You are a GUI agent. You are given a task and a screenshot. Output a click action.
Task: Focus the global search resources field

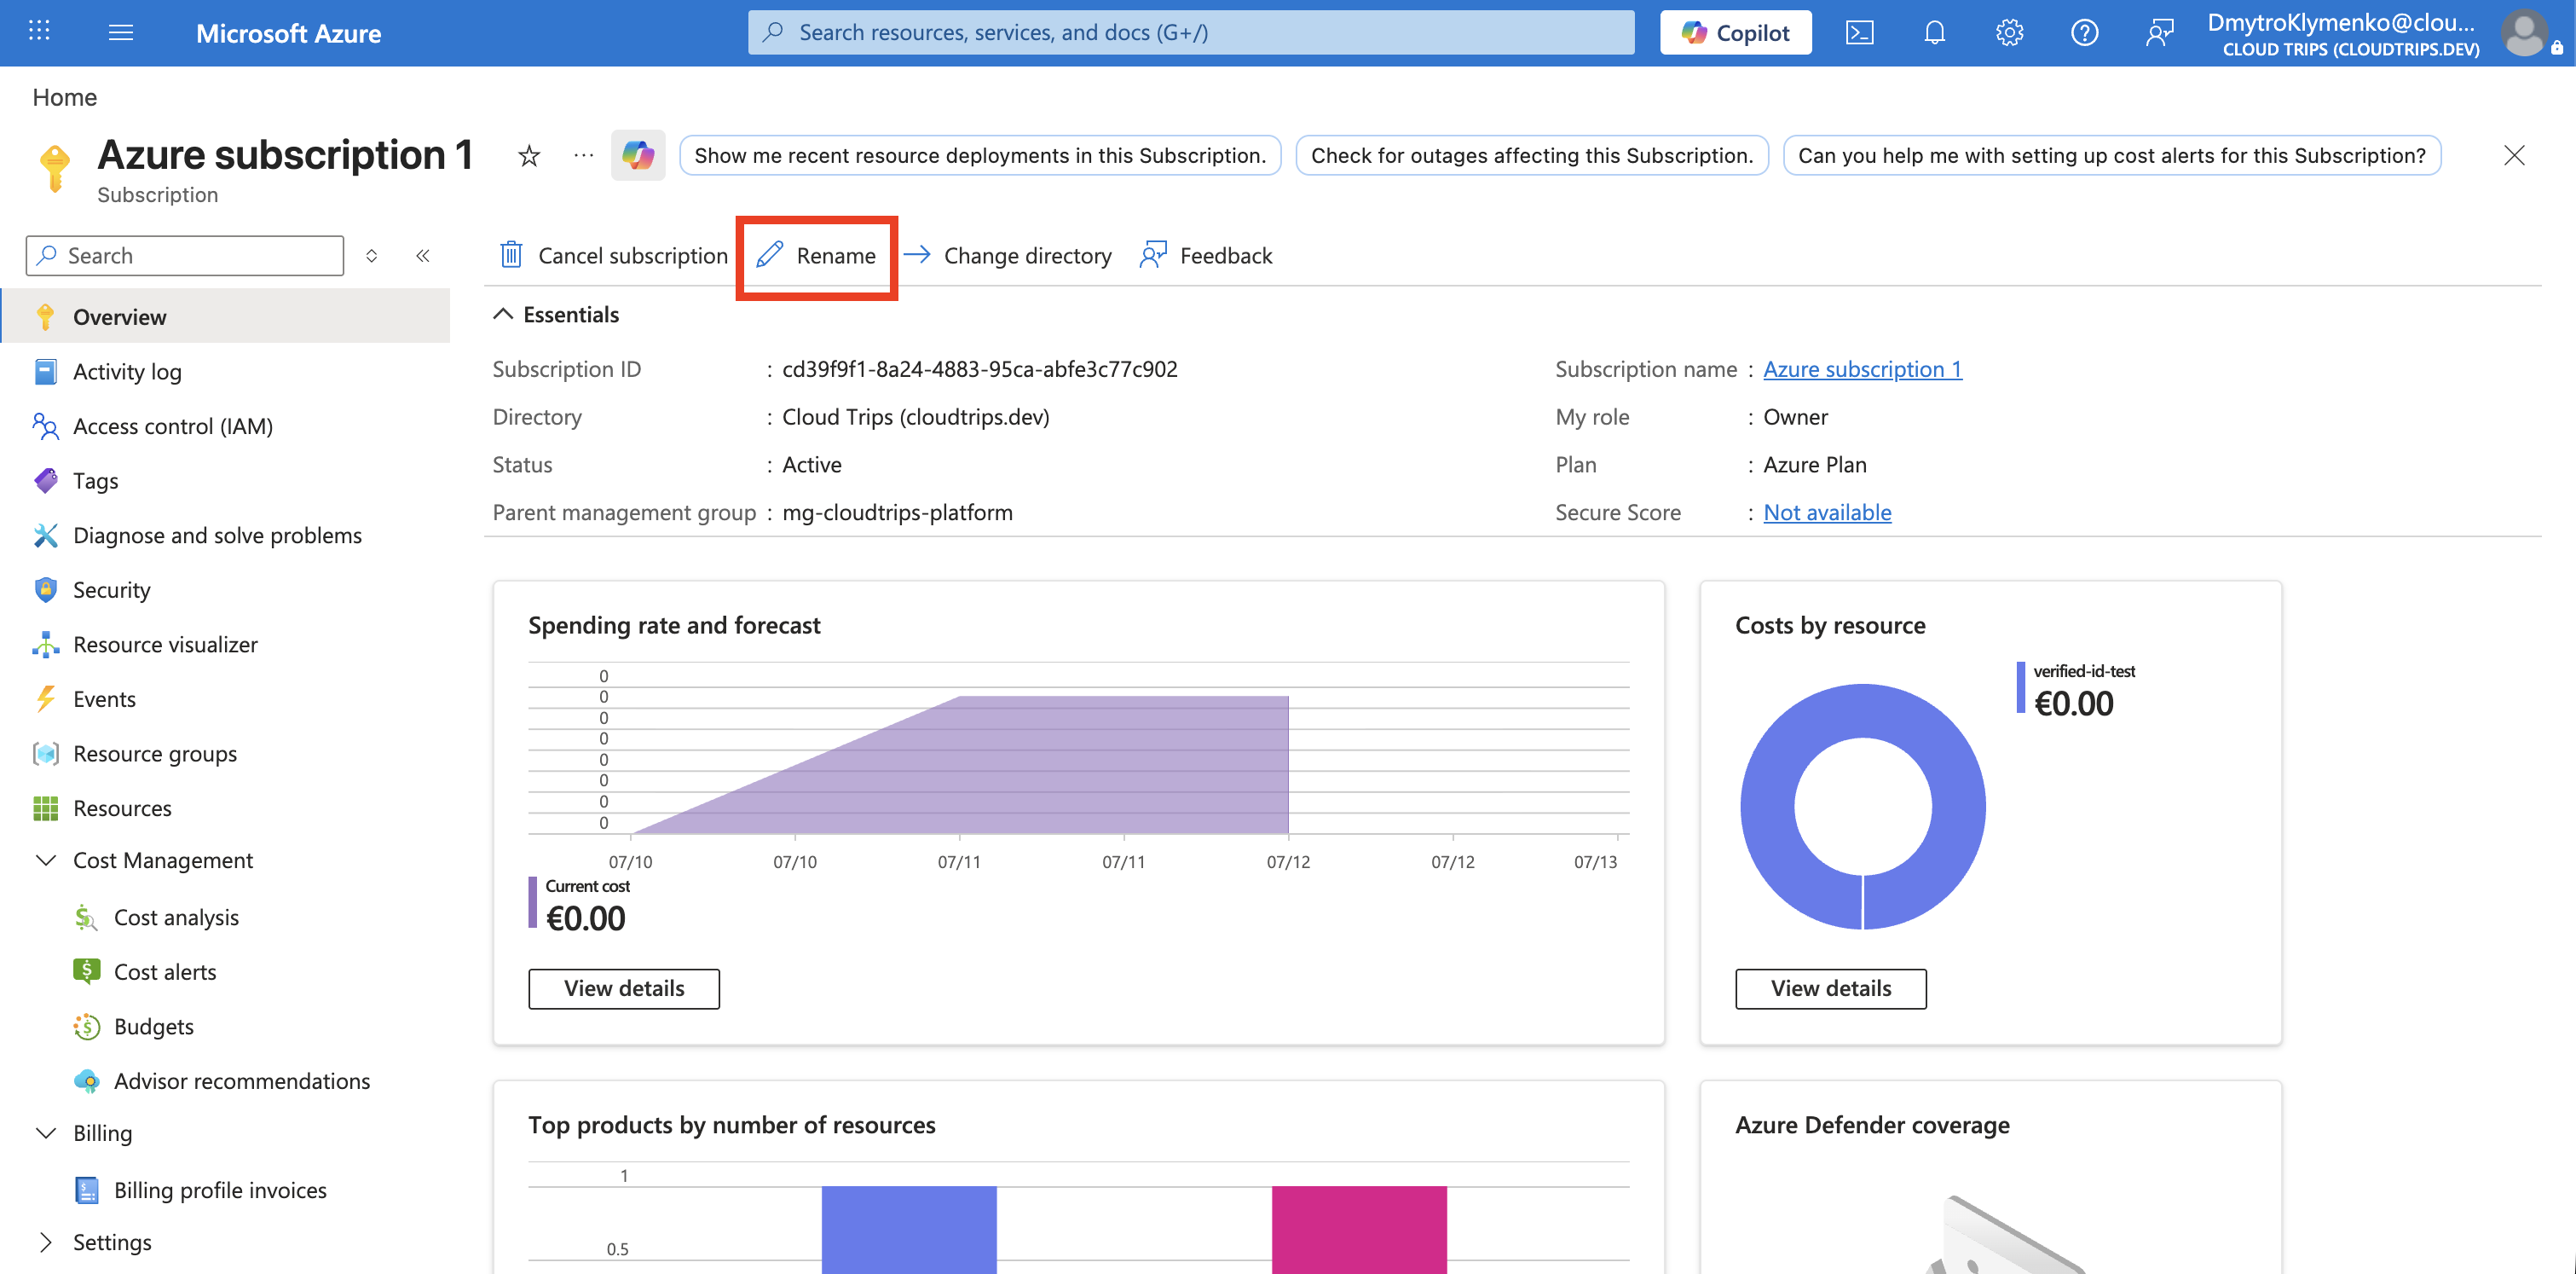1191,33
